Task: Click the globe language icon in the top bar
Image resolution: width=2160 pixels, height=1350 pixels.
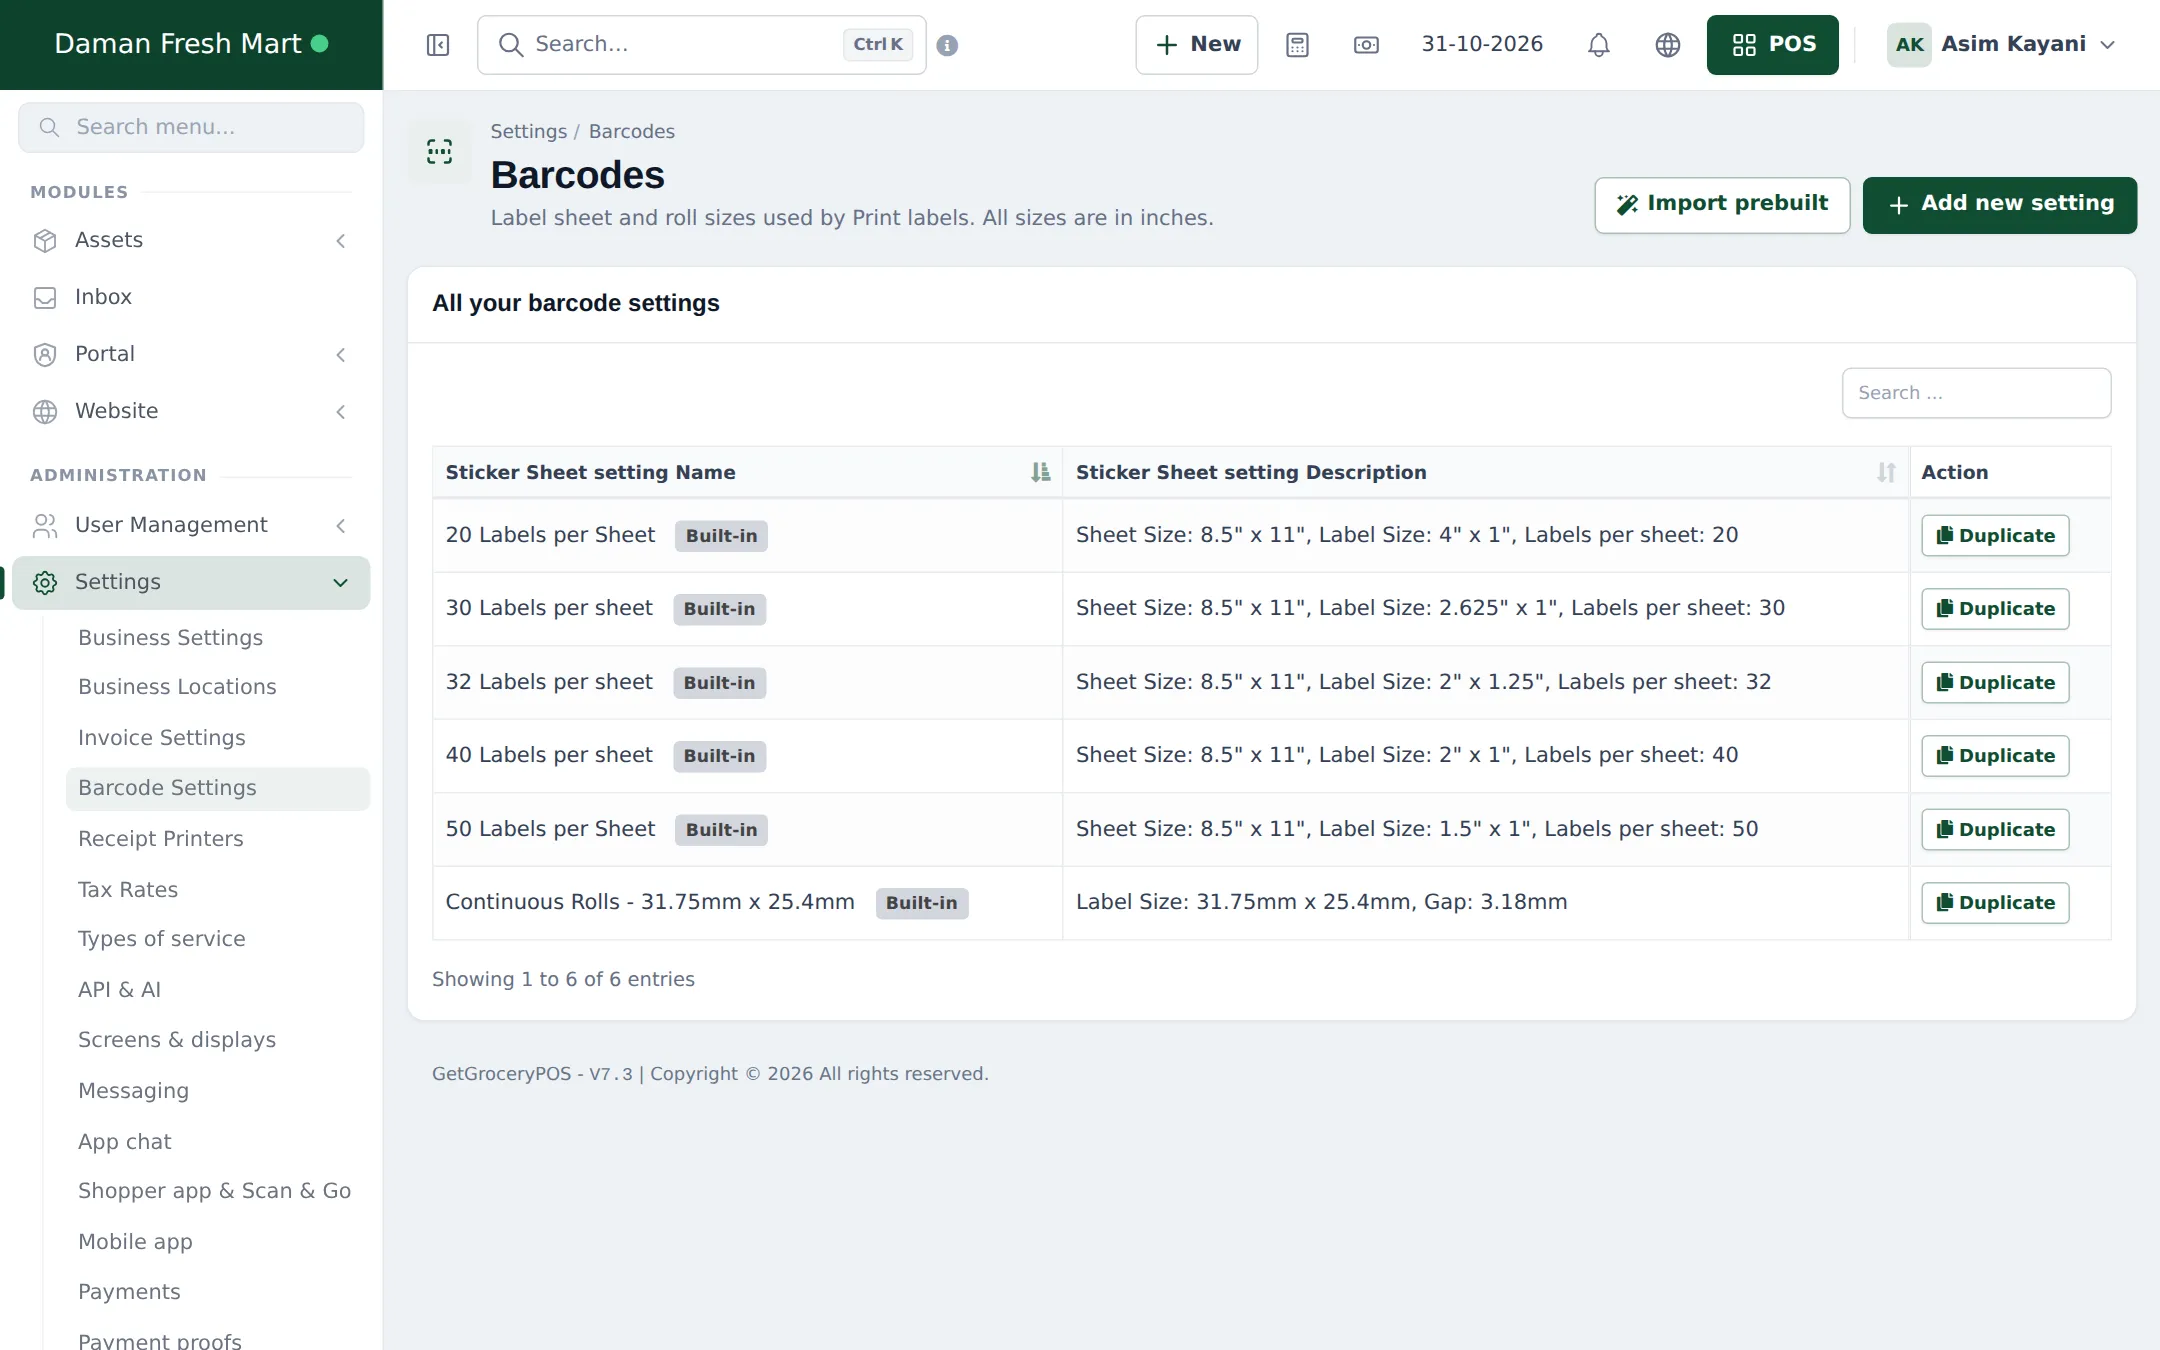Action: [x=1667, y=45]
